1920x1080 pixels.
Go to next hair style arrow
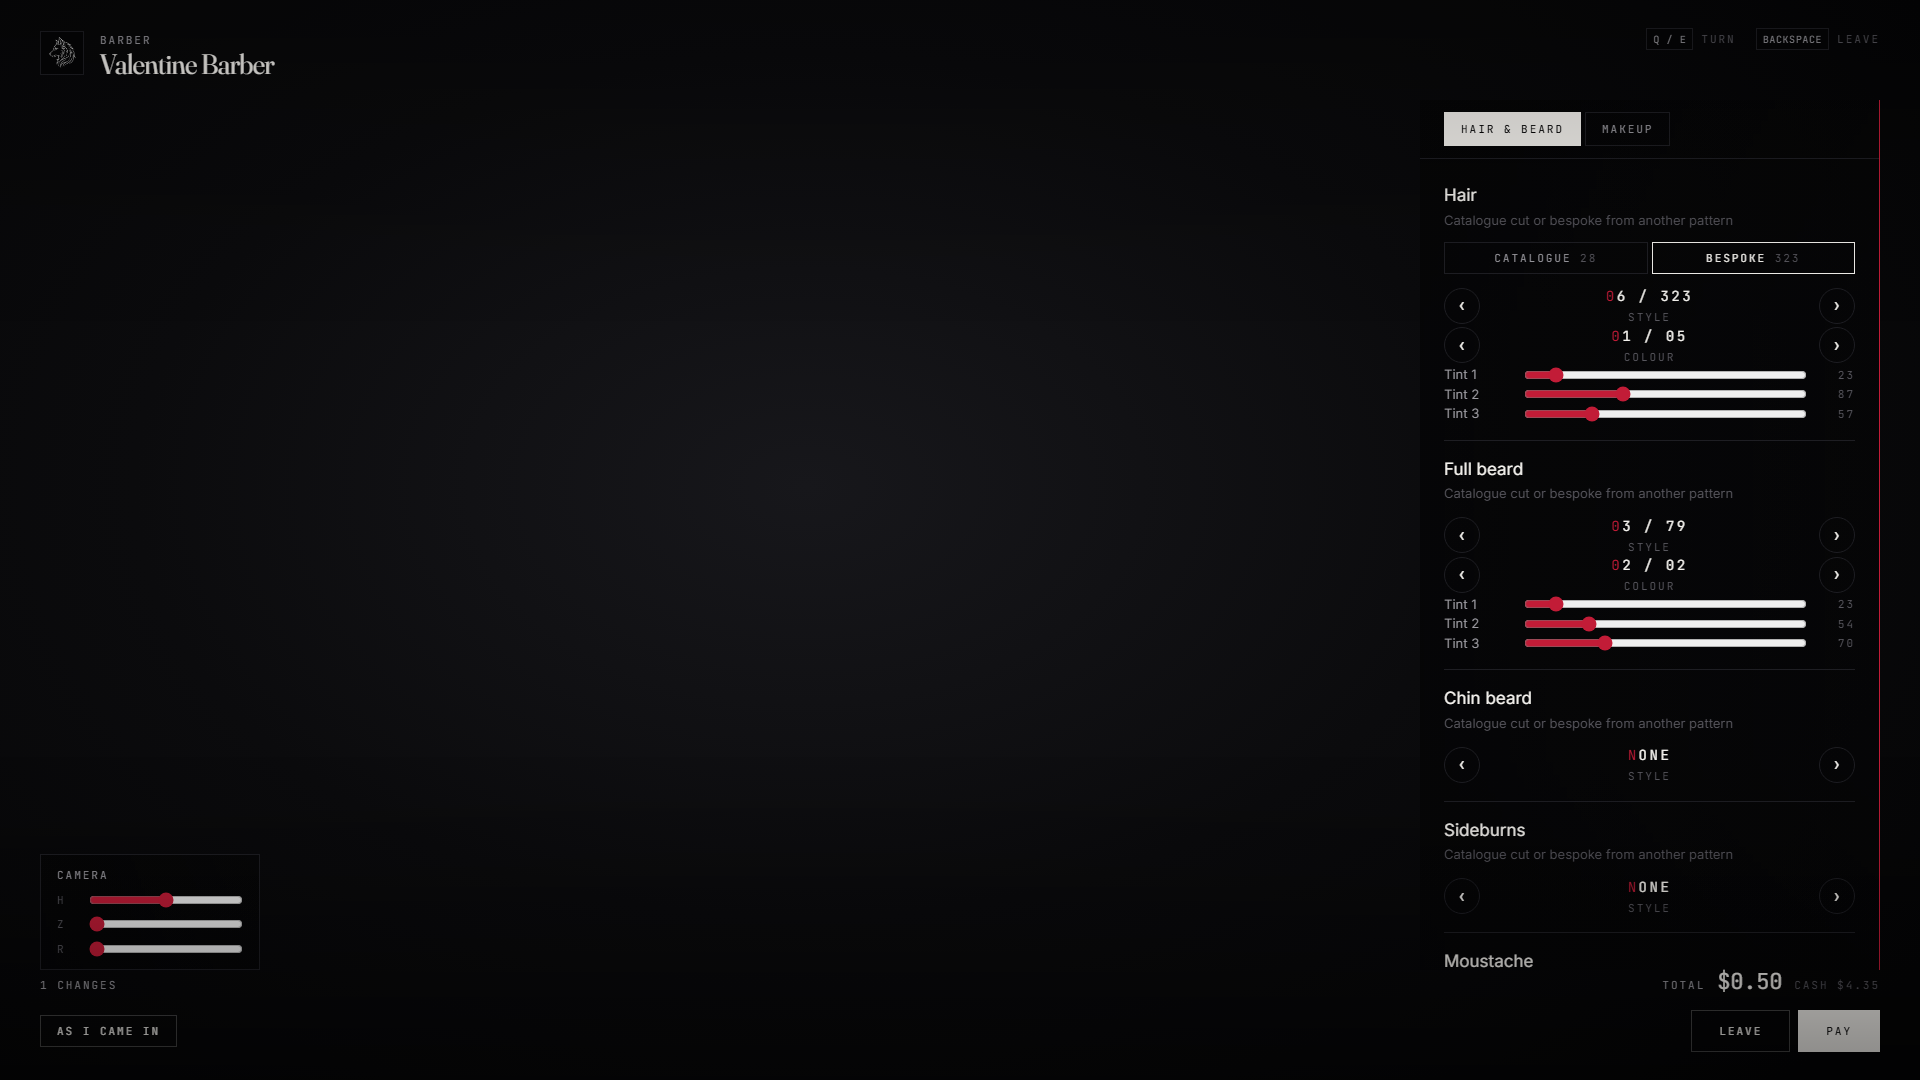pos(1836,306)
